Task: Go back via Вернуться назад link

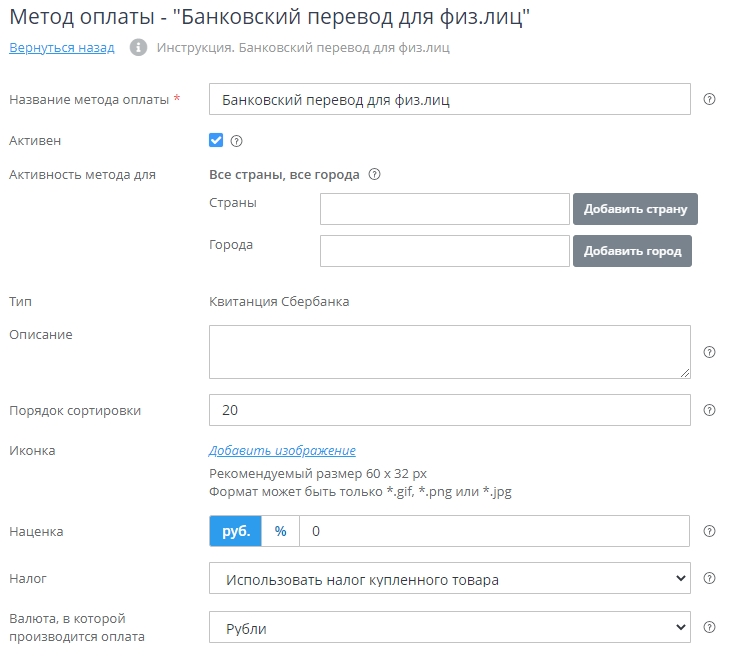Action: (62, 47)
